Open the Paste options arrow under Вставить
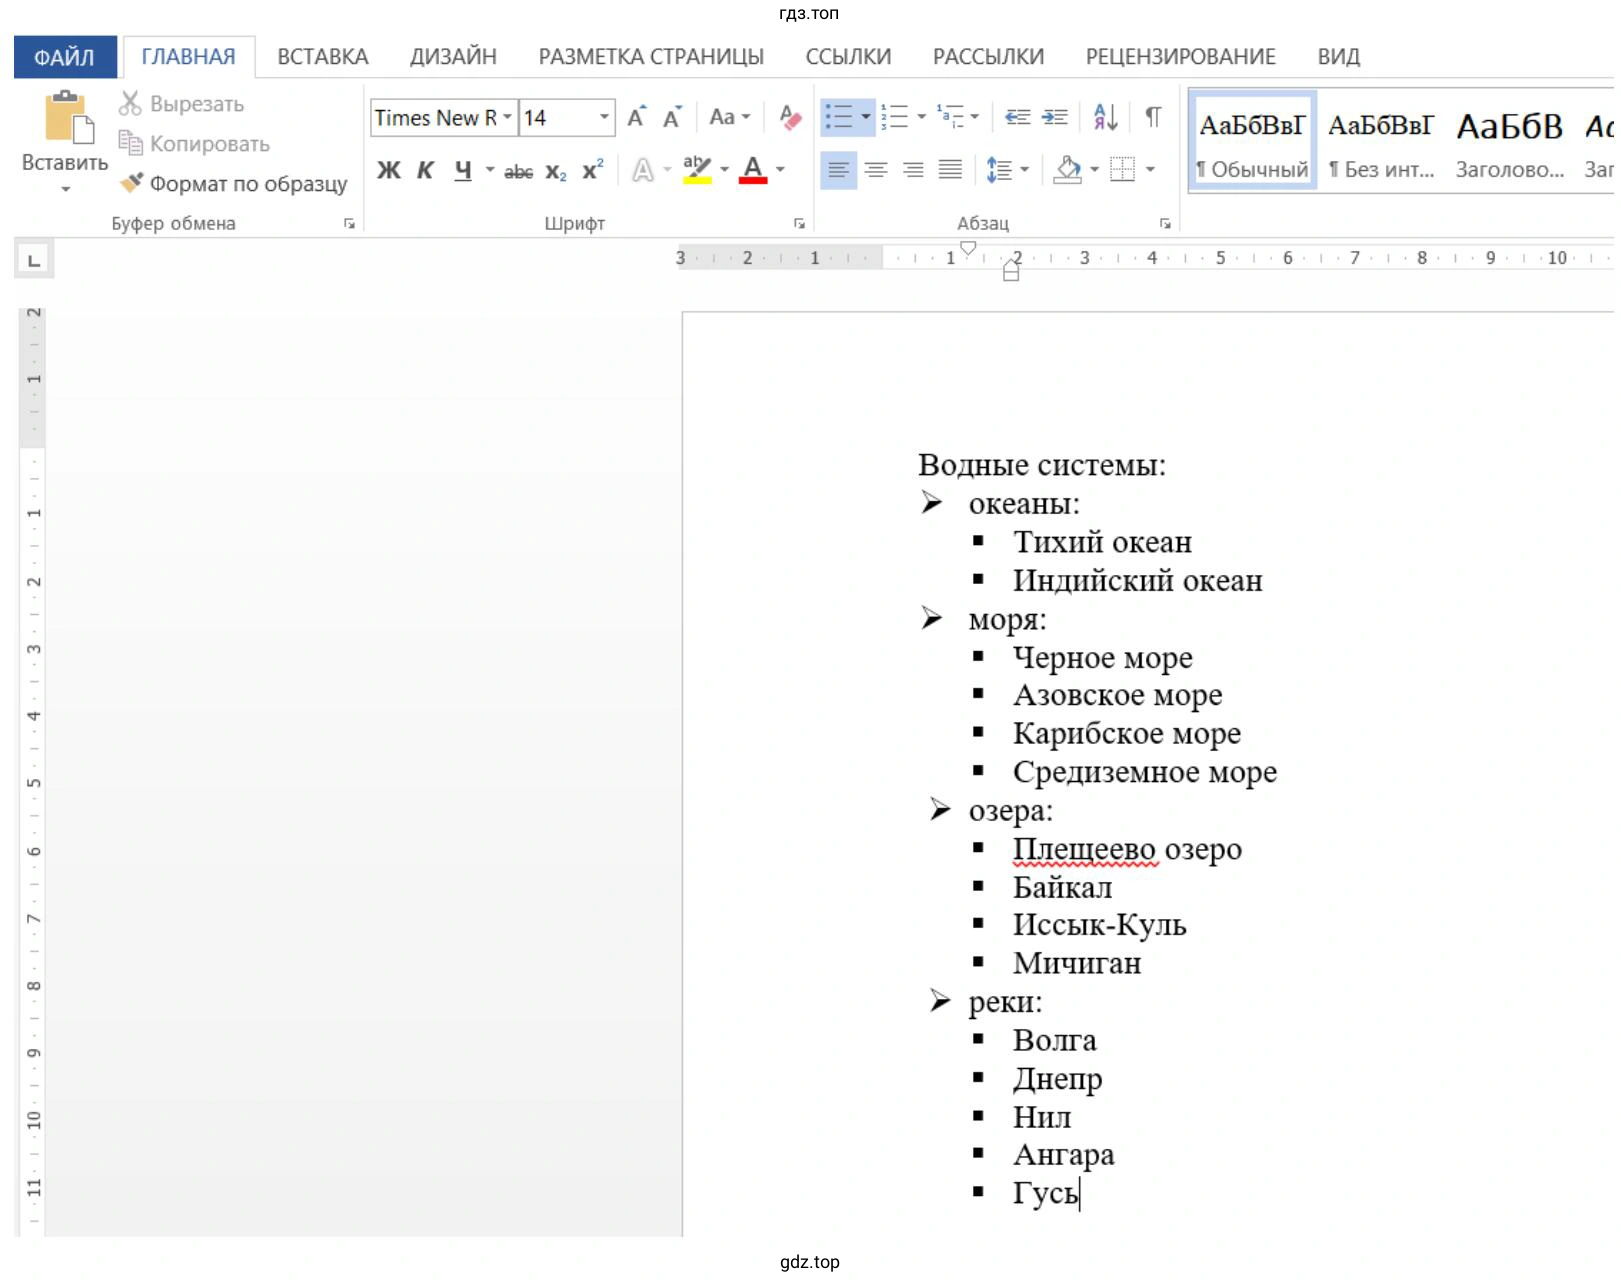 [x=65, y=188]
